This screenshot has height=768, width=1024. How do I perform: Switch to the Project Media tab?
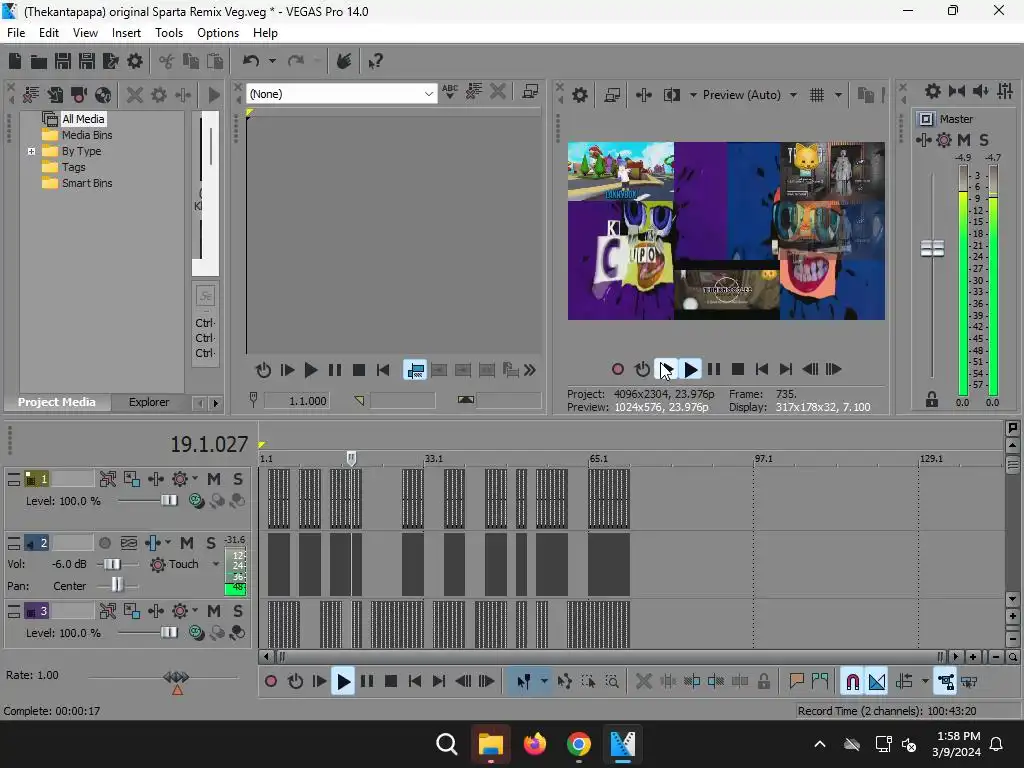click(57, 402)
